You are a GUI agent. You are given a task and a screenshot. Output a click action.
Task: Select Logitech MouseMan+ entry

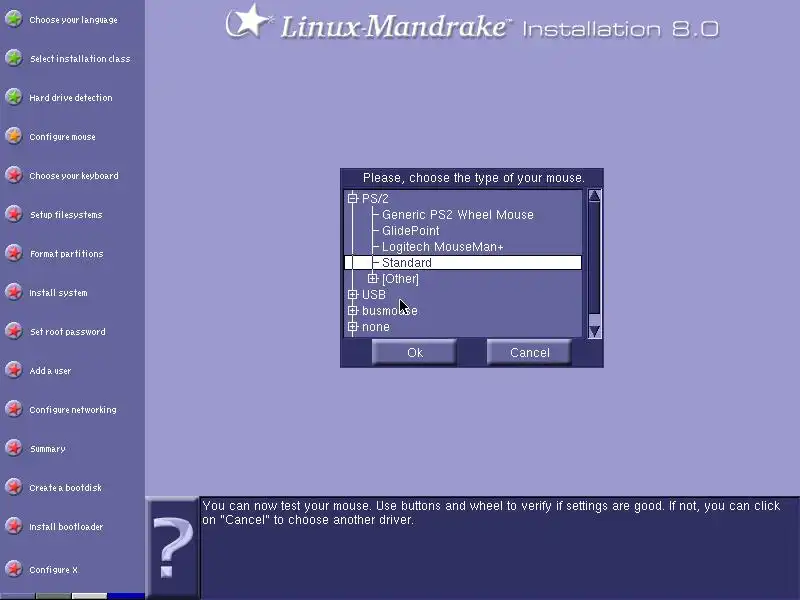tap(442, 246)
